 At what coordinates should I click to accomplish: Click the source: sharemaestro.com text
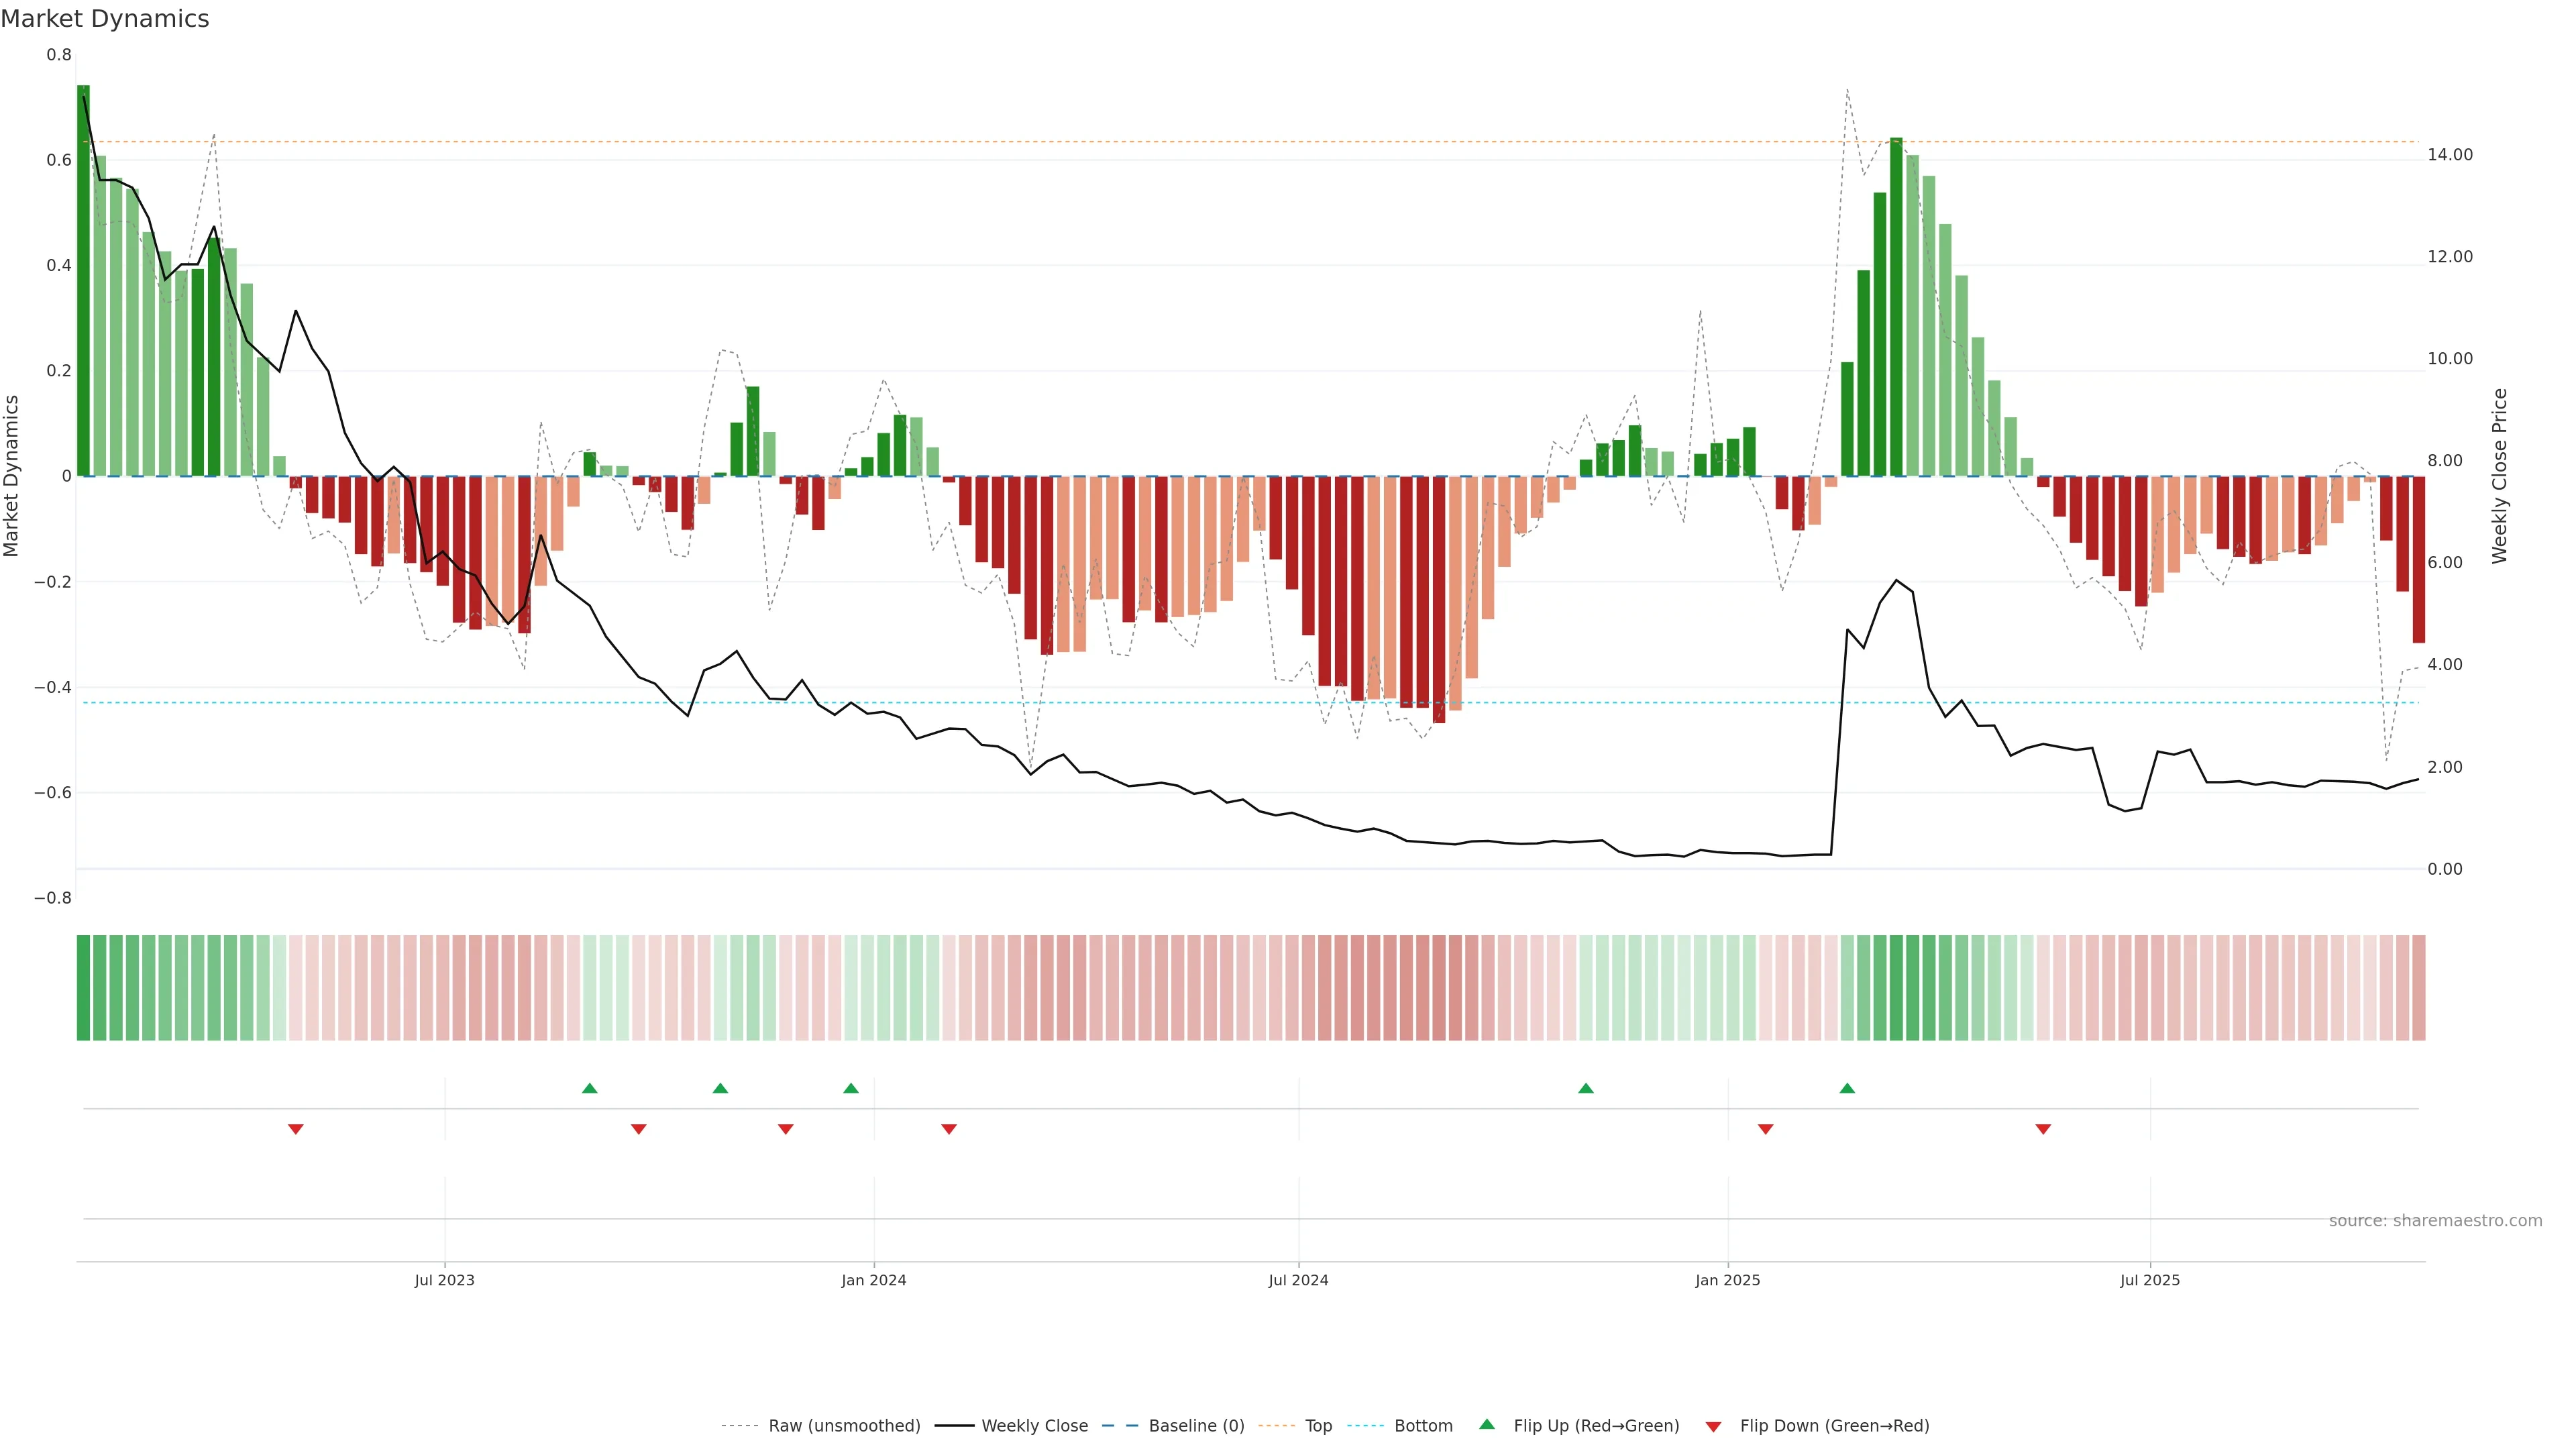2435,1221
